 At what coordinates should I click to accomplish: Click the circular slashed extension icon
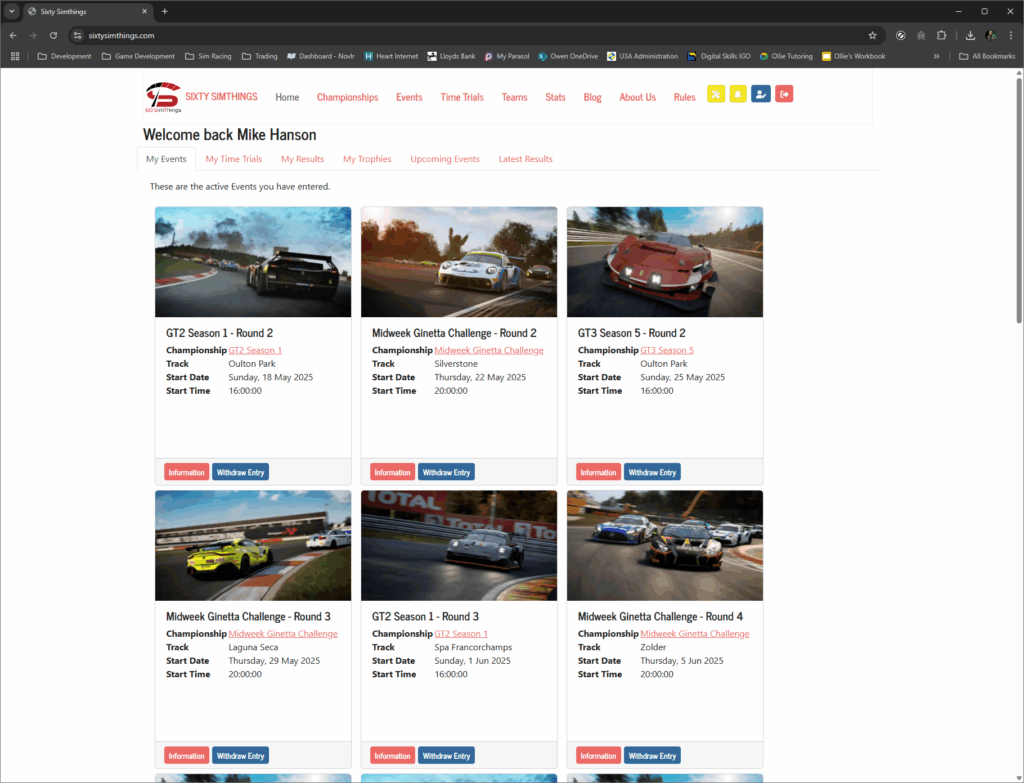click(901, 35)
